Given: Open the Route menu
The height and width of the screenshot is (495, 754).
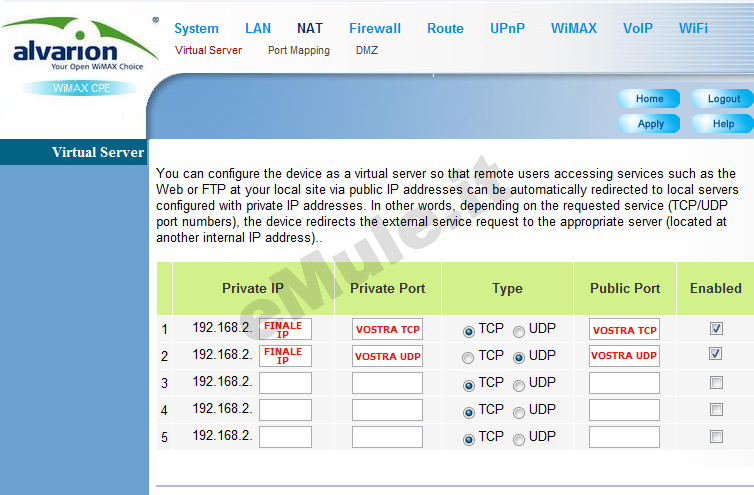Looking at the screenshot, I should point(445,28).
